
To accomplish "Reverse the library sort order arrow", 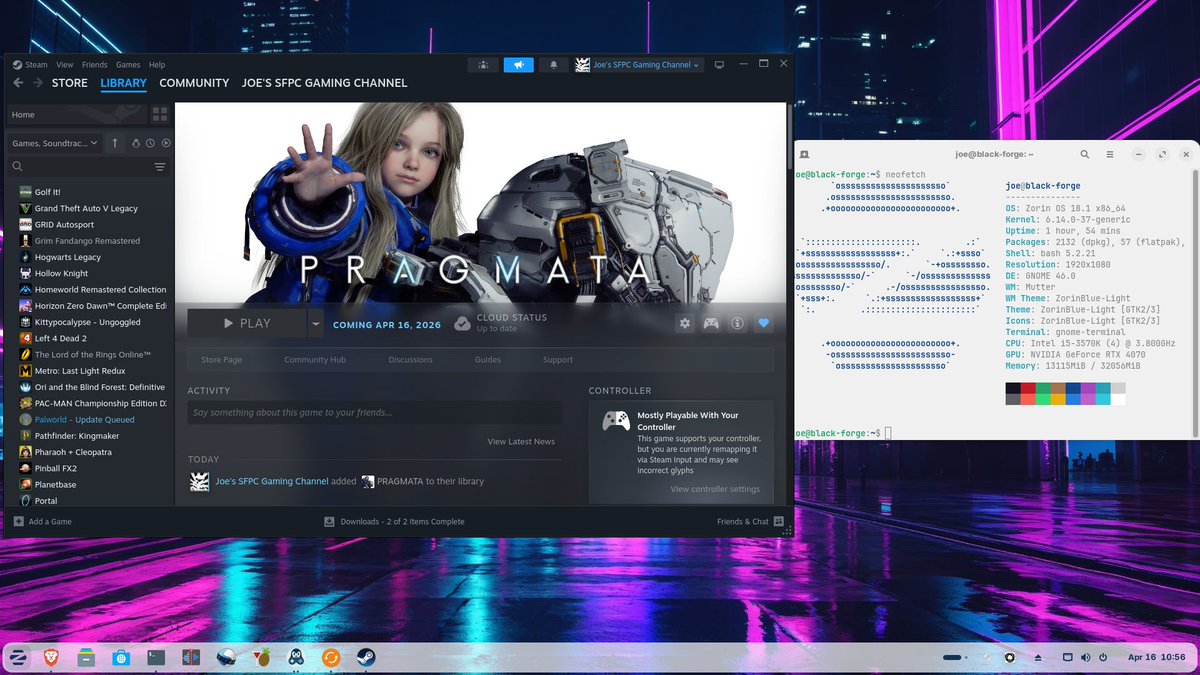I will click(x=115, y=143).
